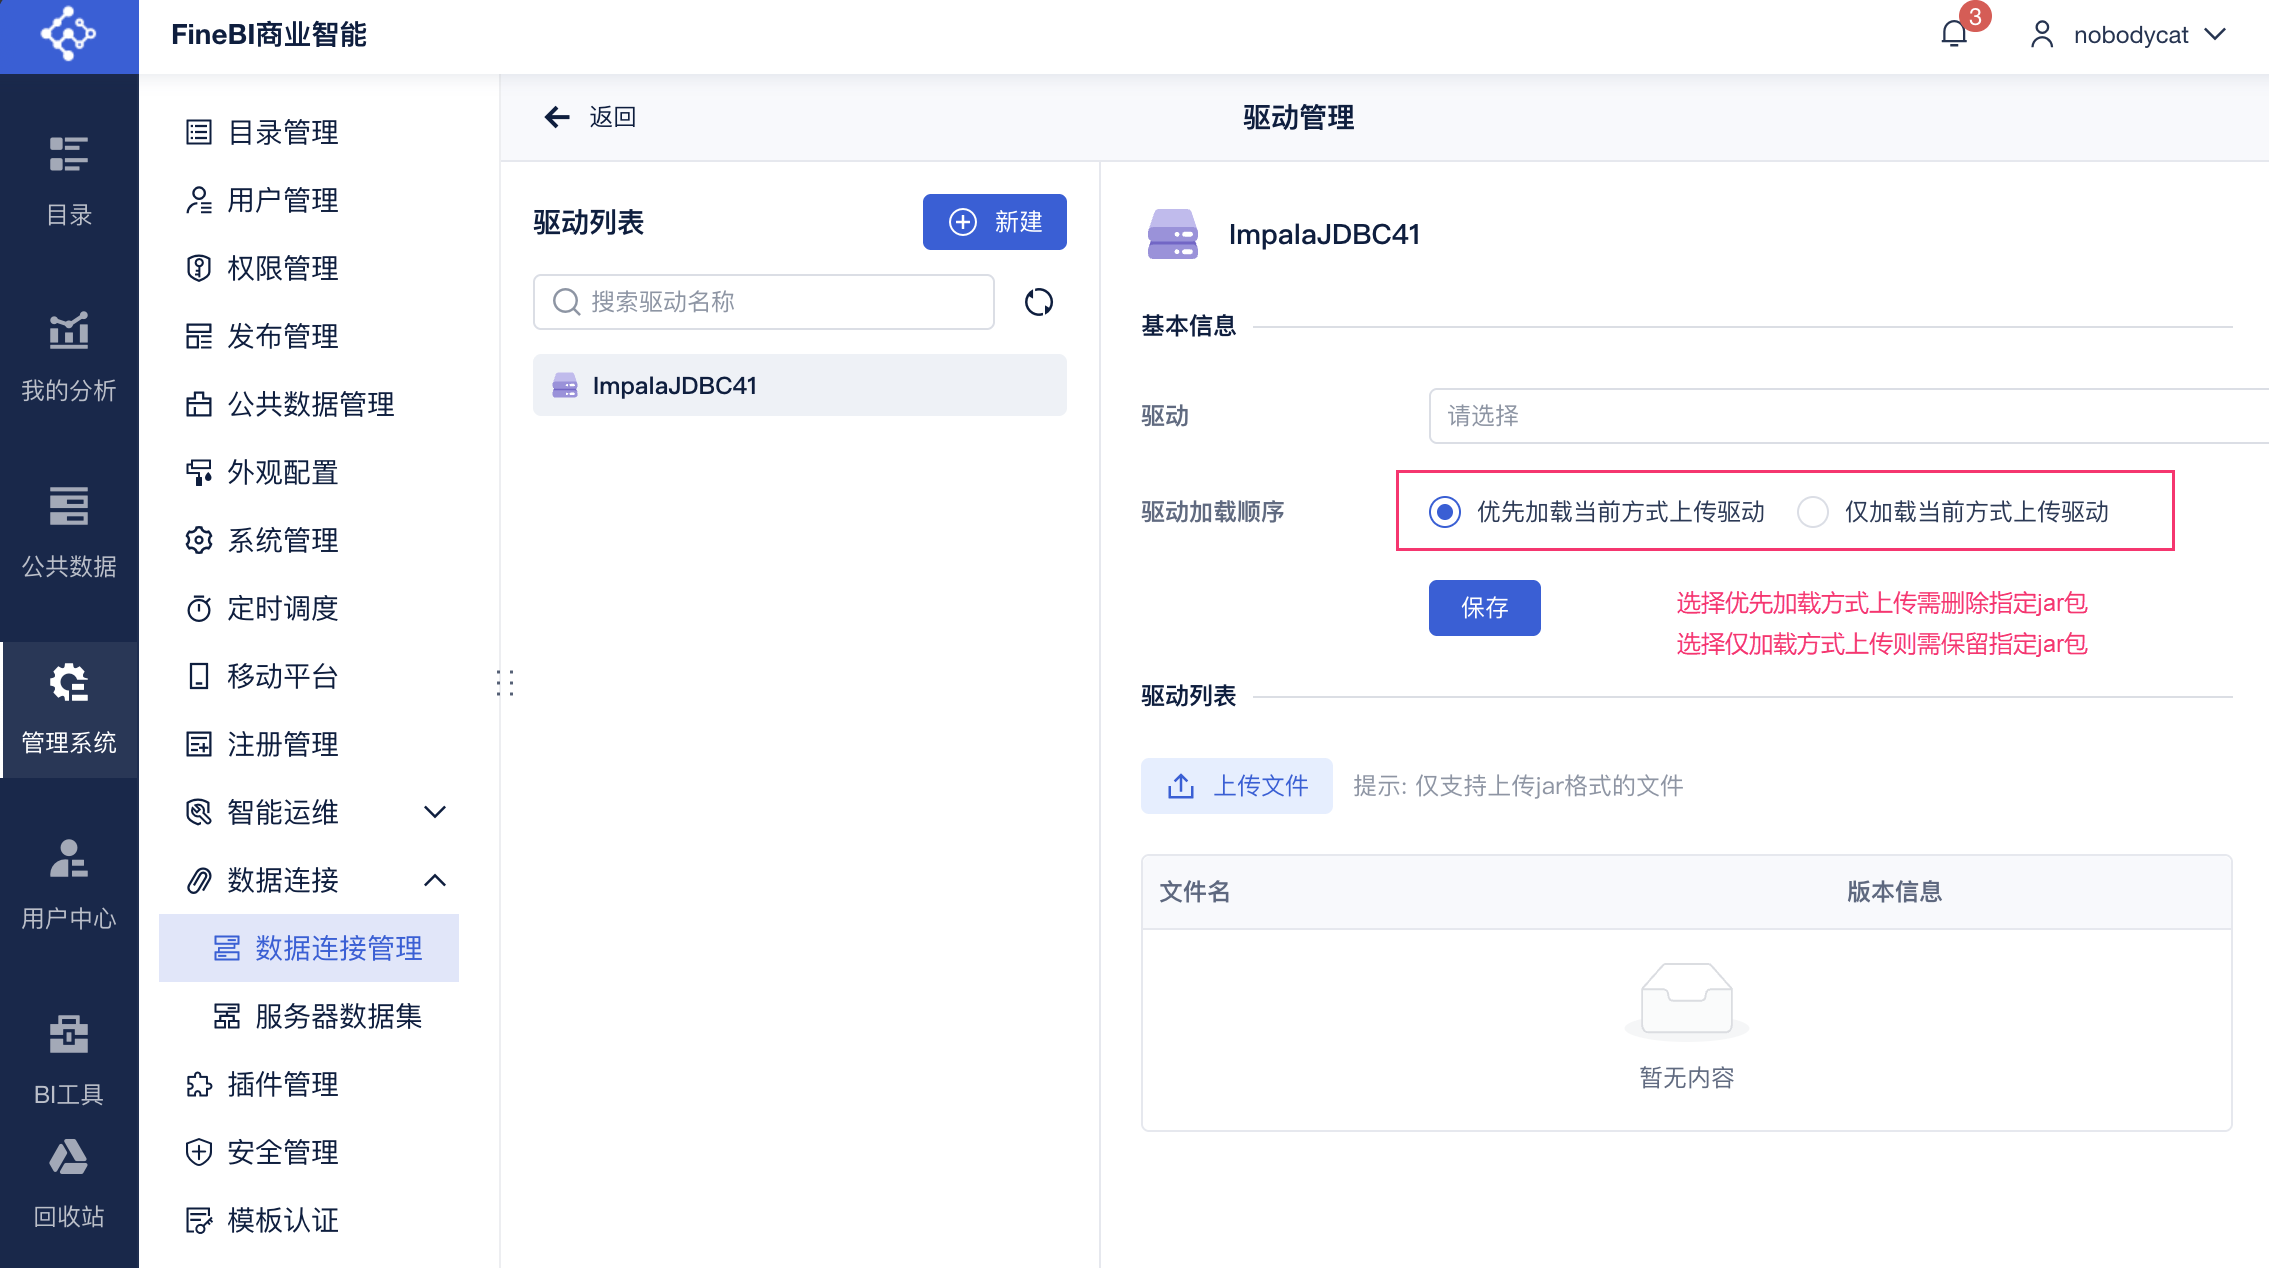Click the search magnifier icon in driver search
The width and height of the screenshot is (2269, 1268).
566,302
